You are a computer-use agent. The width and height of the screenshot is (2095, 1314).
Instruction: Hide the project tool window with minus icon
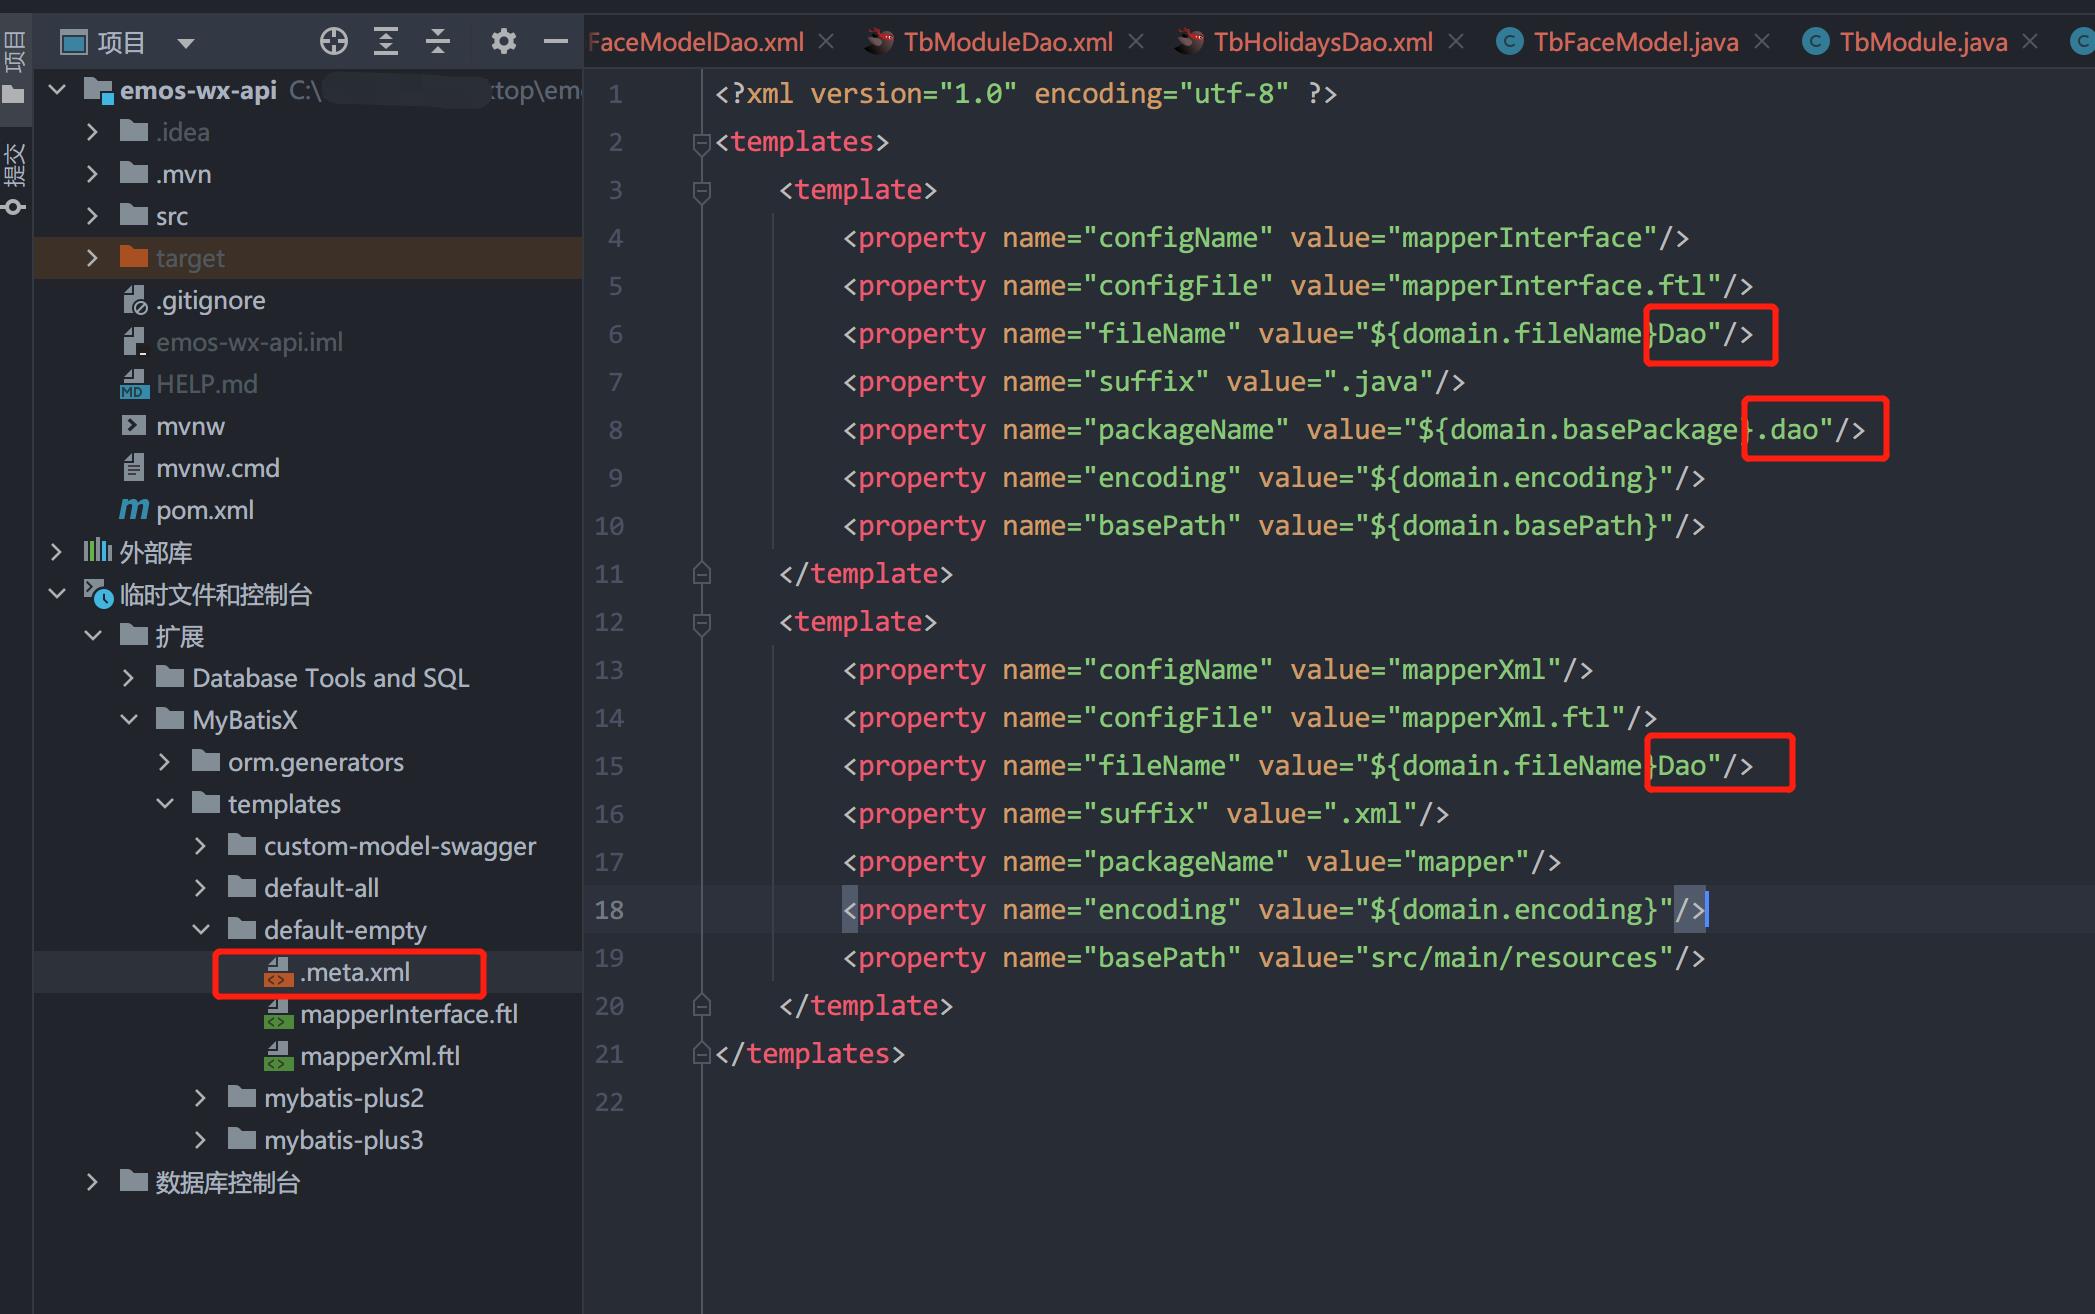555,42
